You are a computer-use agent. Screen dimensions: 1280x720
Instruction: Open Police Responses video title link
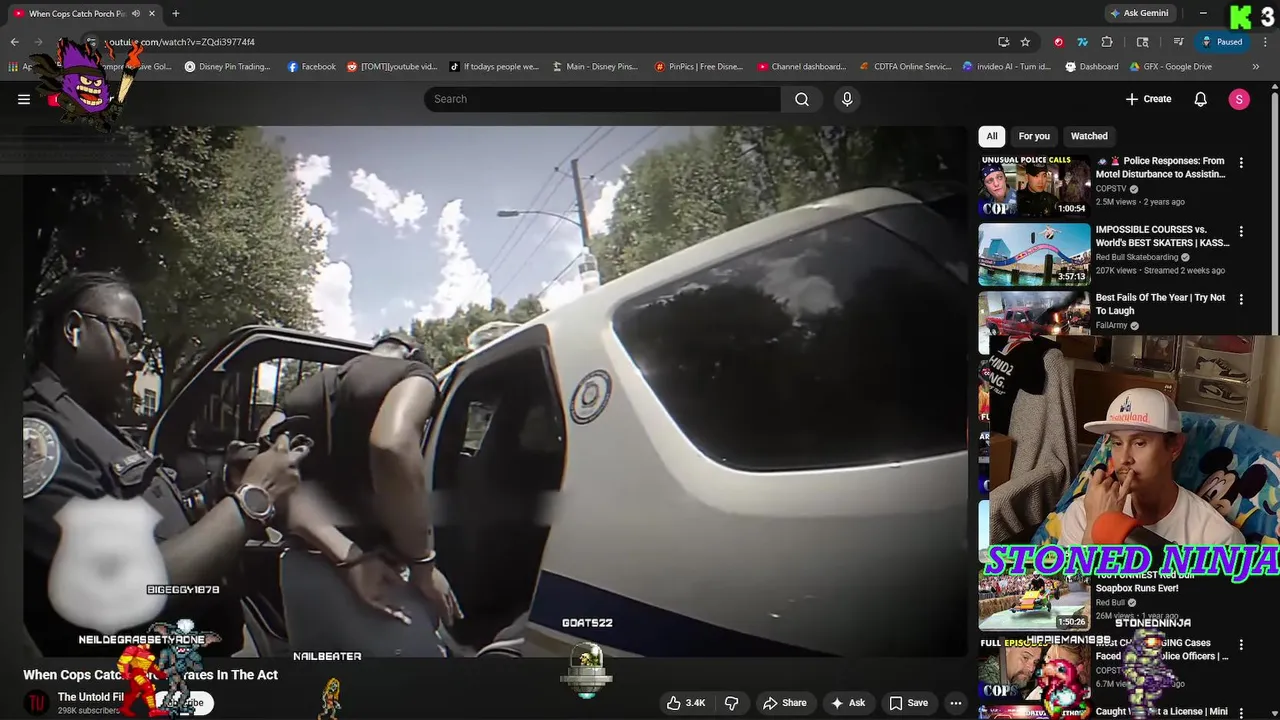coord(1160,167)
